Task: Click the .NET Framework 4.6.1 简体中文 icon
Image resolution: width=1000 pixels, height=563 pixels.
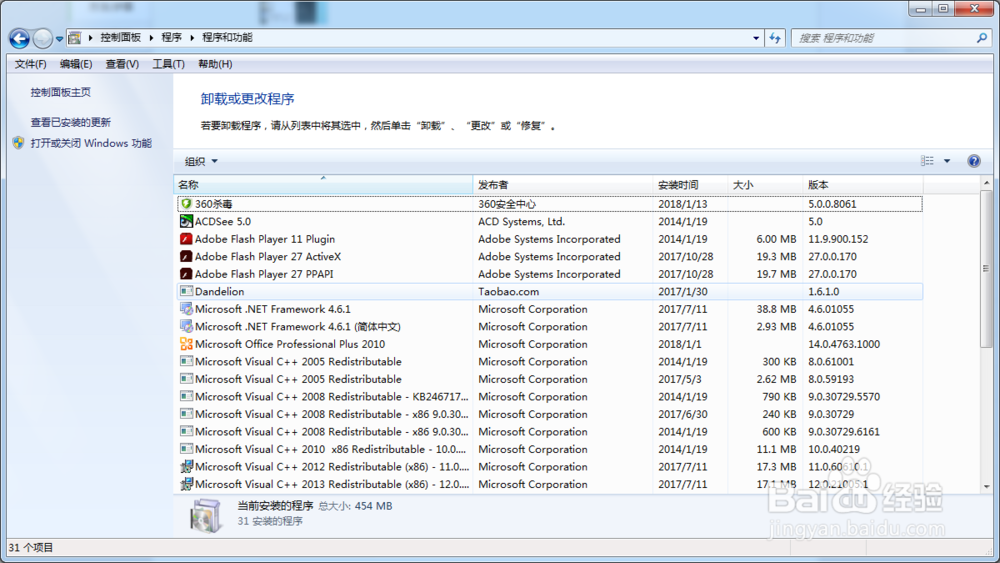Action: click(186, 326)
